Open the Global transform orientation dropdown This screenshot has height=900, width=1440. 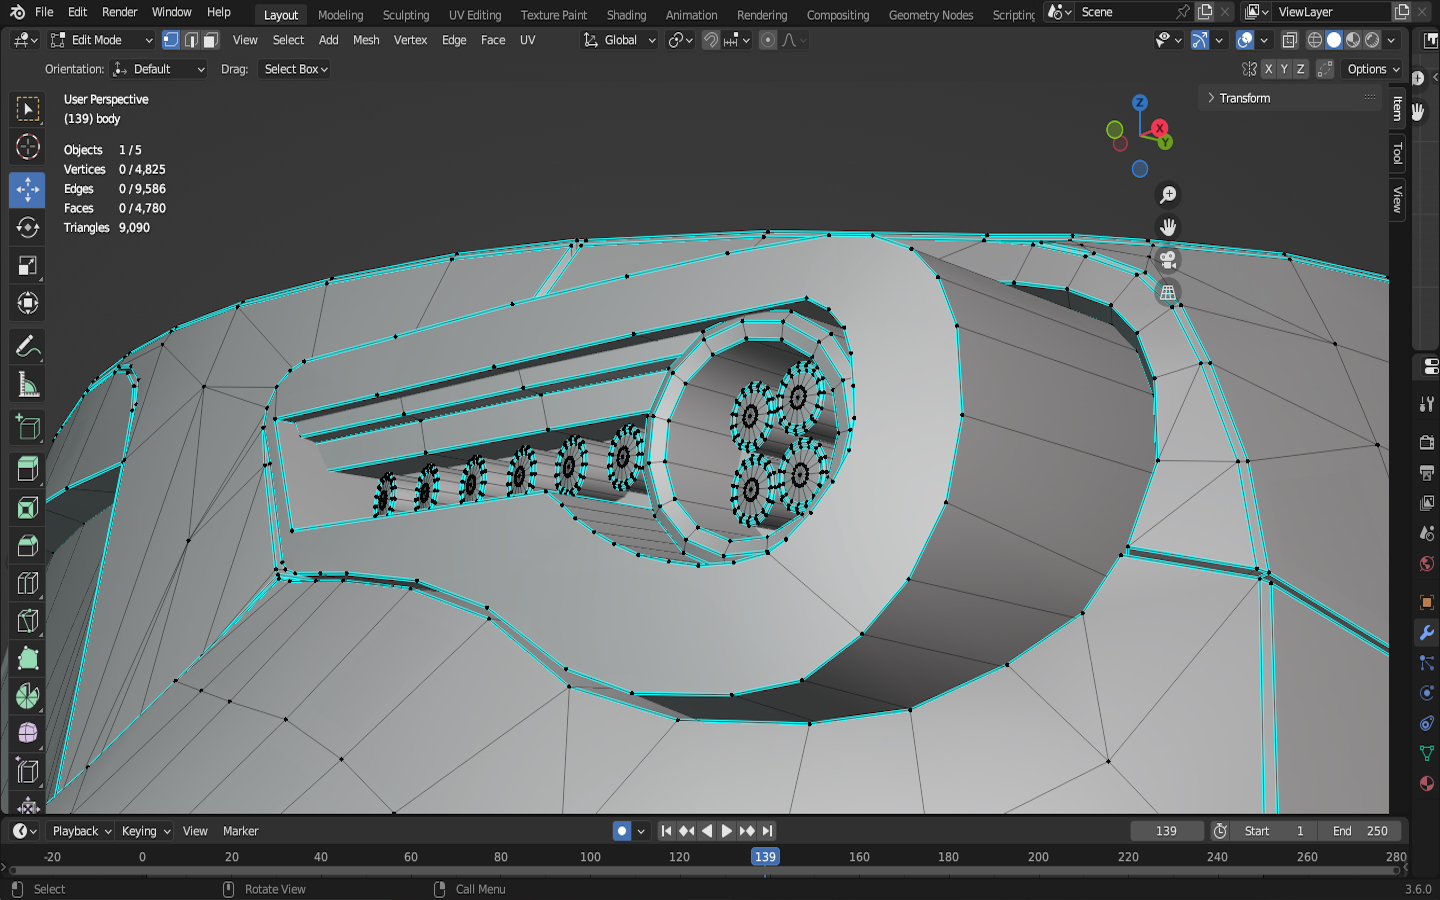pyautogui.click(x=619, y=40)
